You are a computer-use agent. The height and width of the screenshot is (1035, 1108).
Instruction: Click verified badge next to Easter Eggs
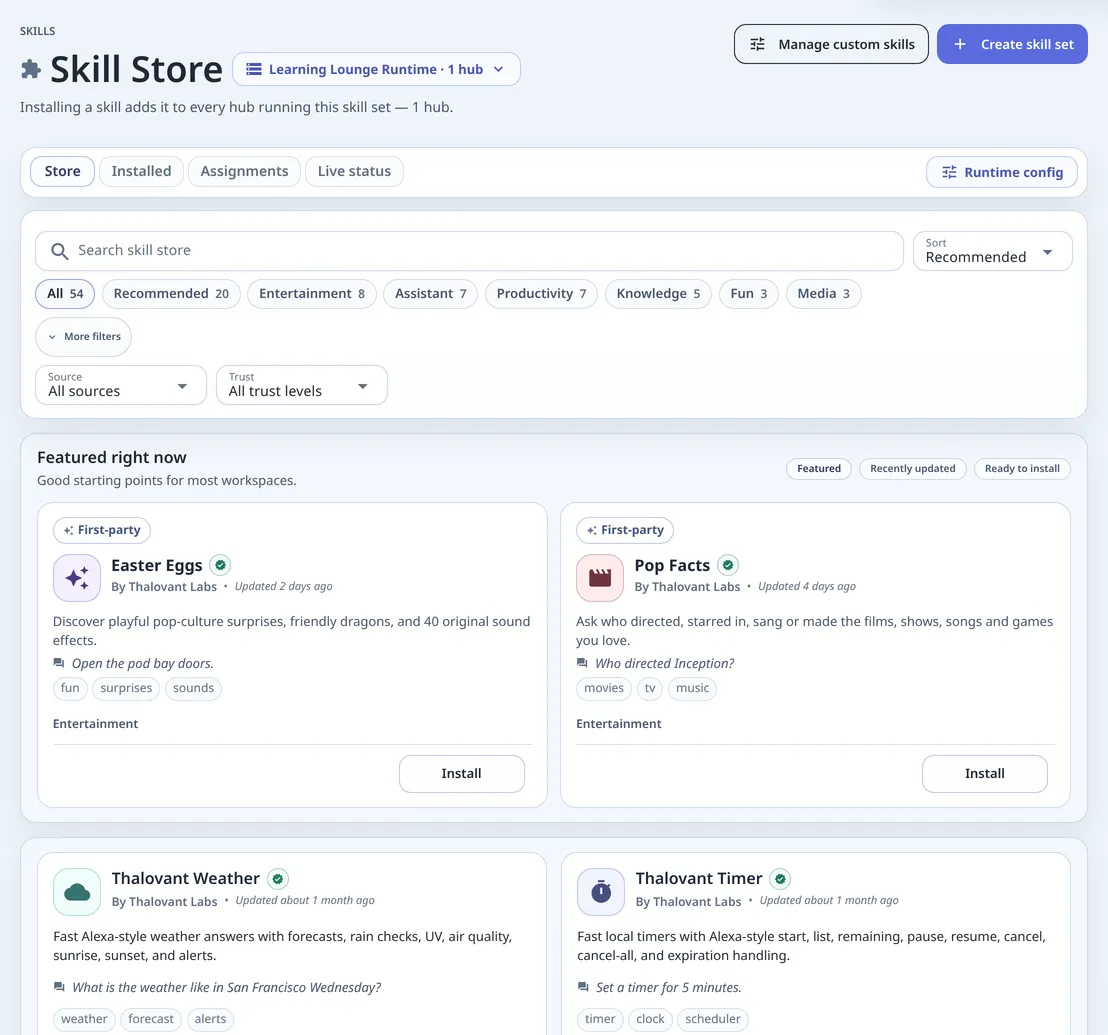tap(220, 565)
